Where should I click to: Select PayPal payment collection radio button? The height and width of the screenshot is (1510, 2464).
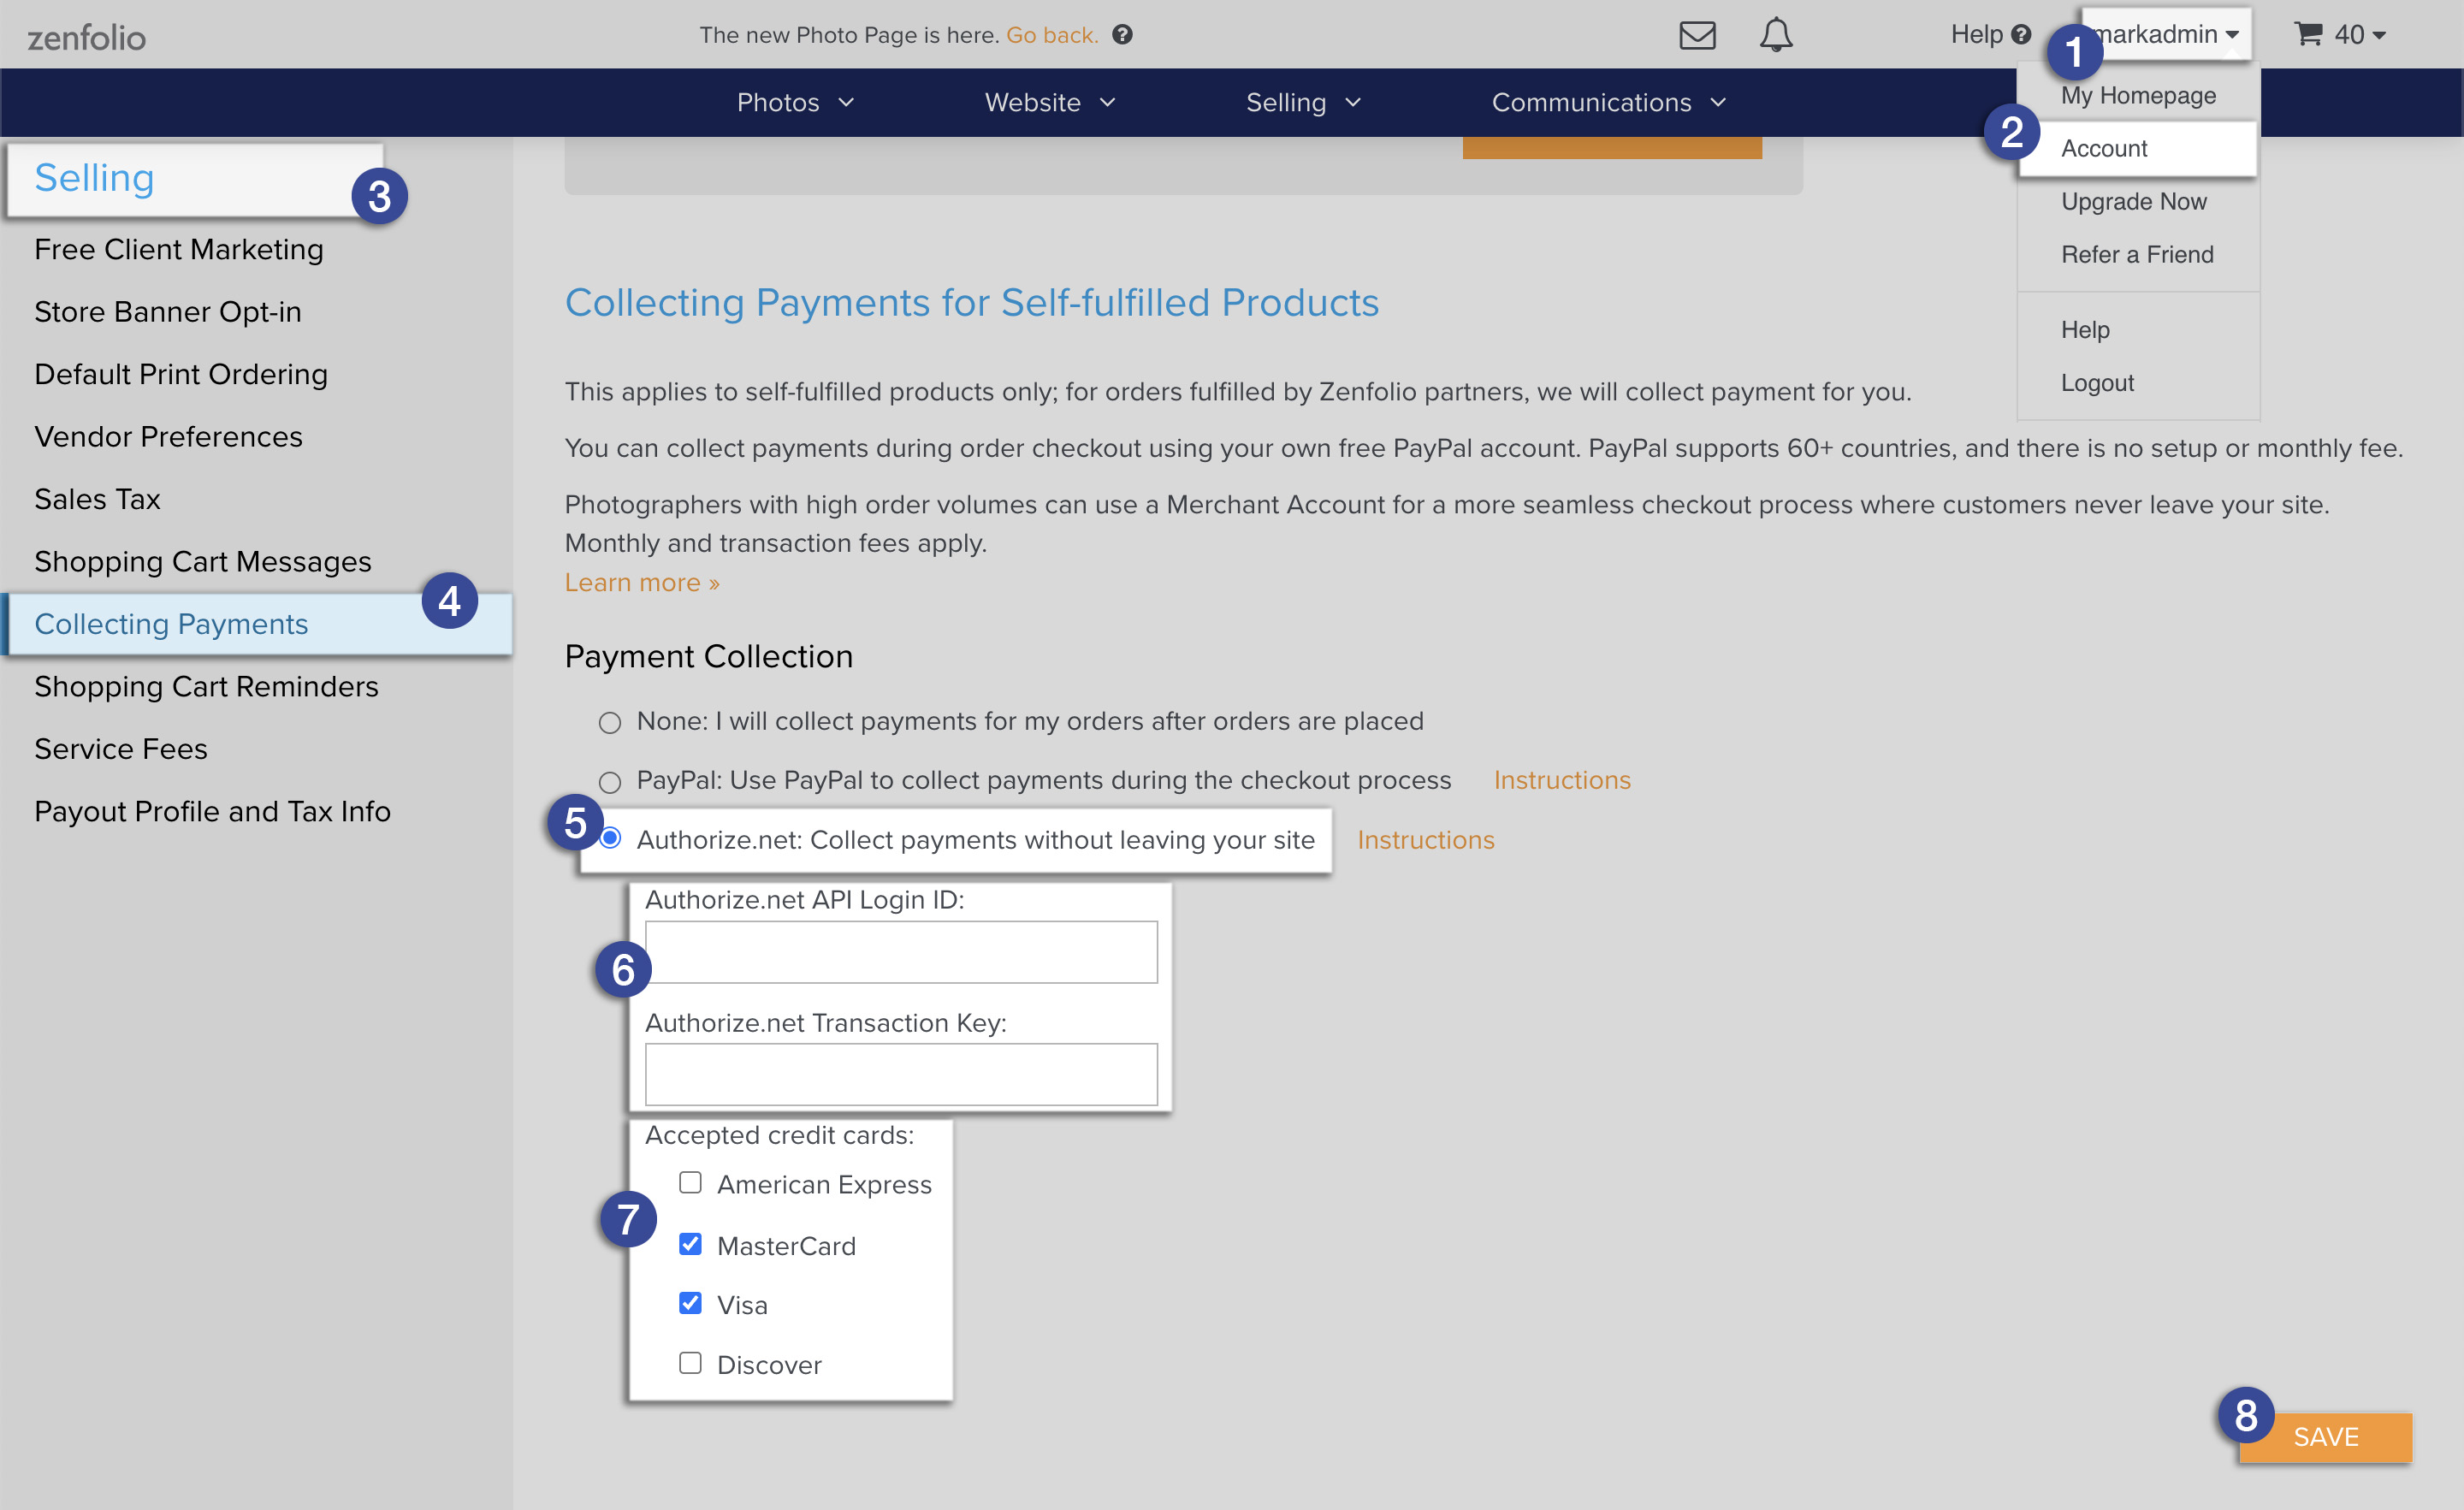pyautogui.click(x=610, y=781)
